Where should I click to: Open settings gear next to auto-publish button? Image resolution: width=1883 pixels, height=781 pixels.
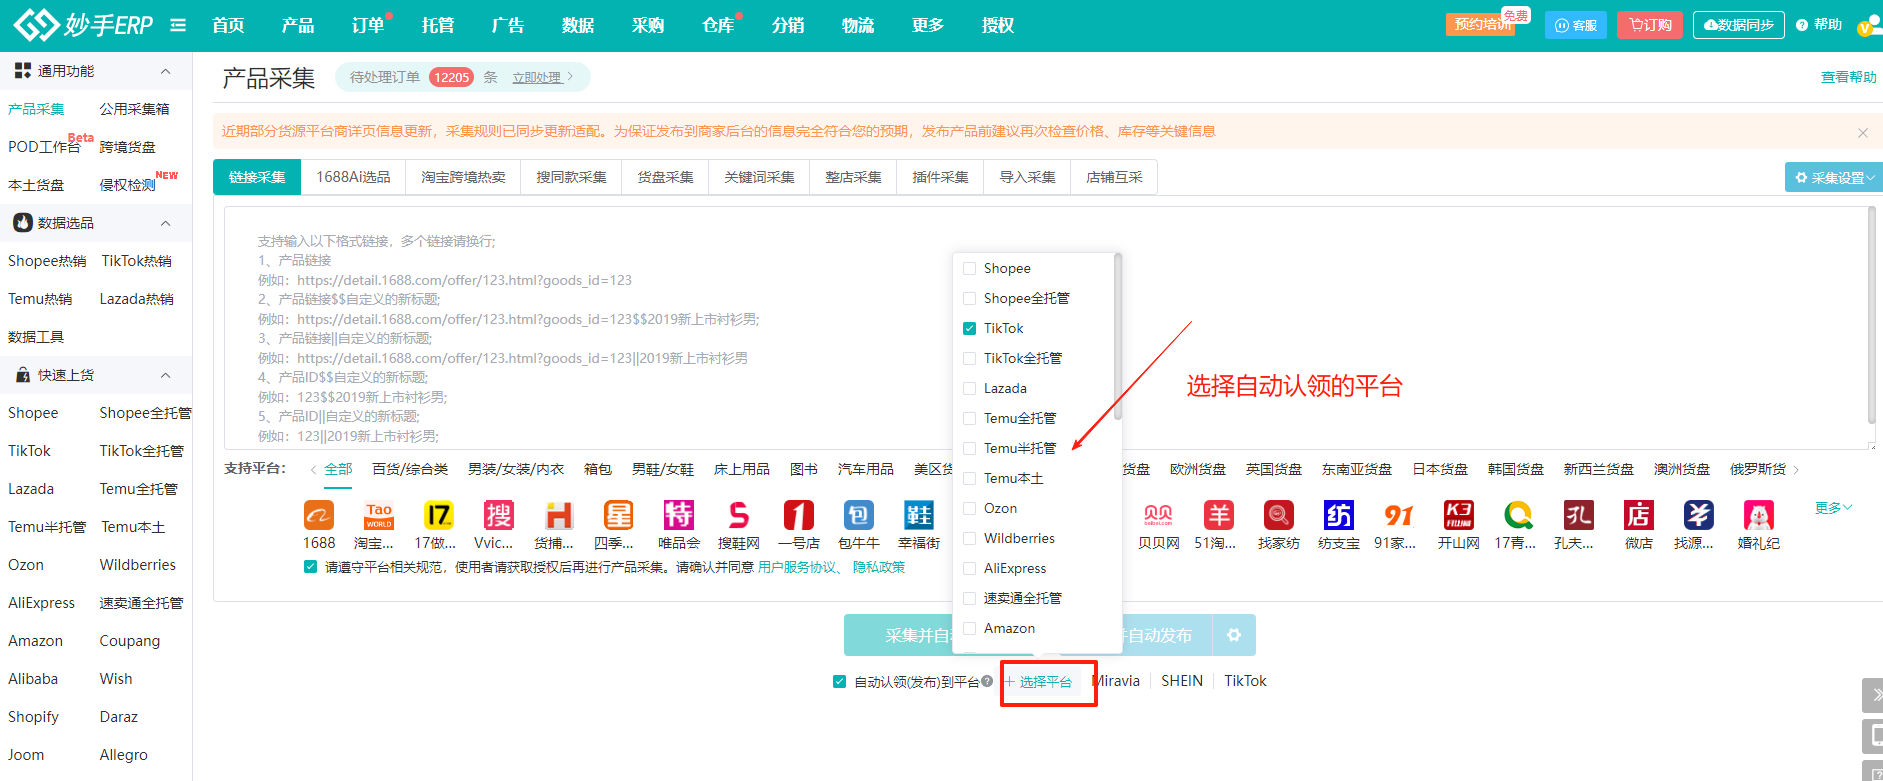tap(1234, 635)
